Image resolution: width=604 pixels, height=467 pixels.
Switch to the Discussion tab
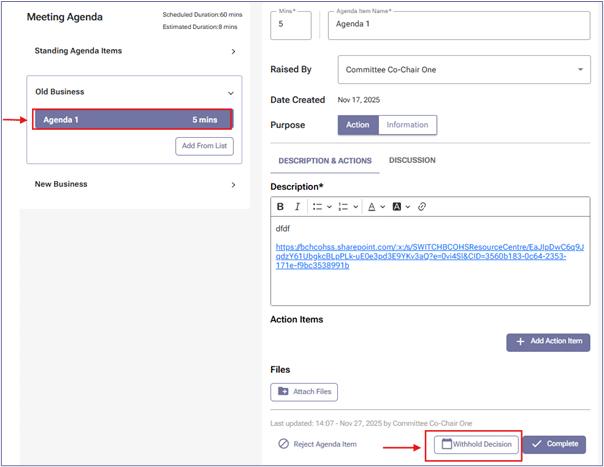click(412, 160)
